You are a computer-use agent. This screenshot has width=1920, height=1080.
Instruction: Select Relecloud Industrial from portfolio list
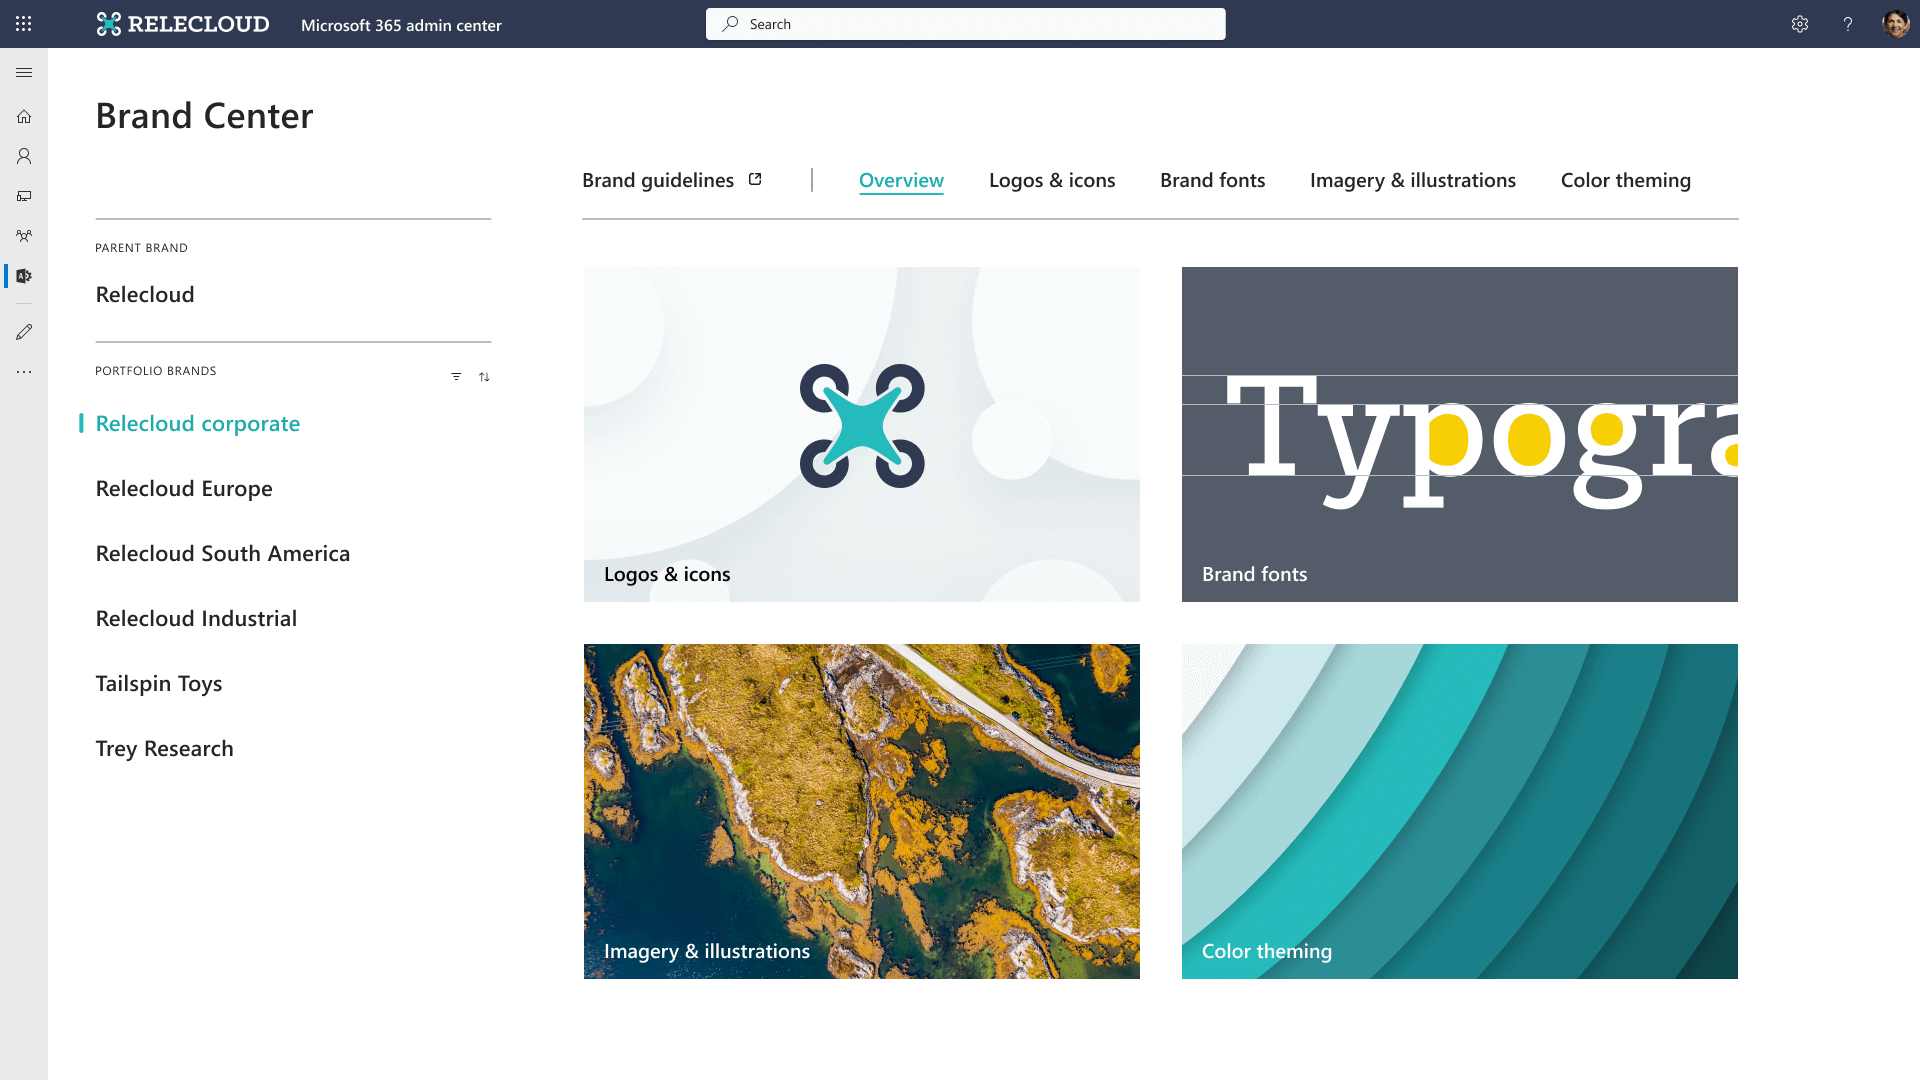click(x=195, y=617)
